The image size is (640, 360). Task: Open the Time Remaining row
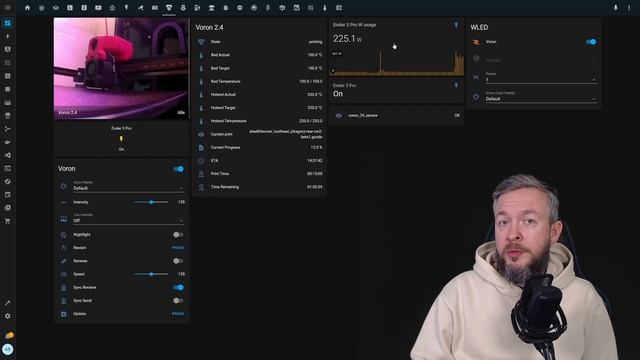[x=260, y=187]
